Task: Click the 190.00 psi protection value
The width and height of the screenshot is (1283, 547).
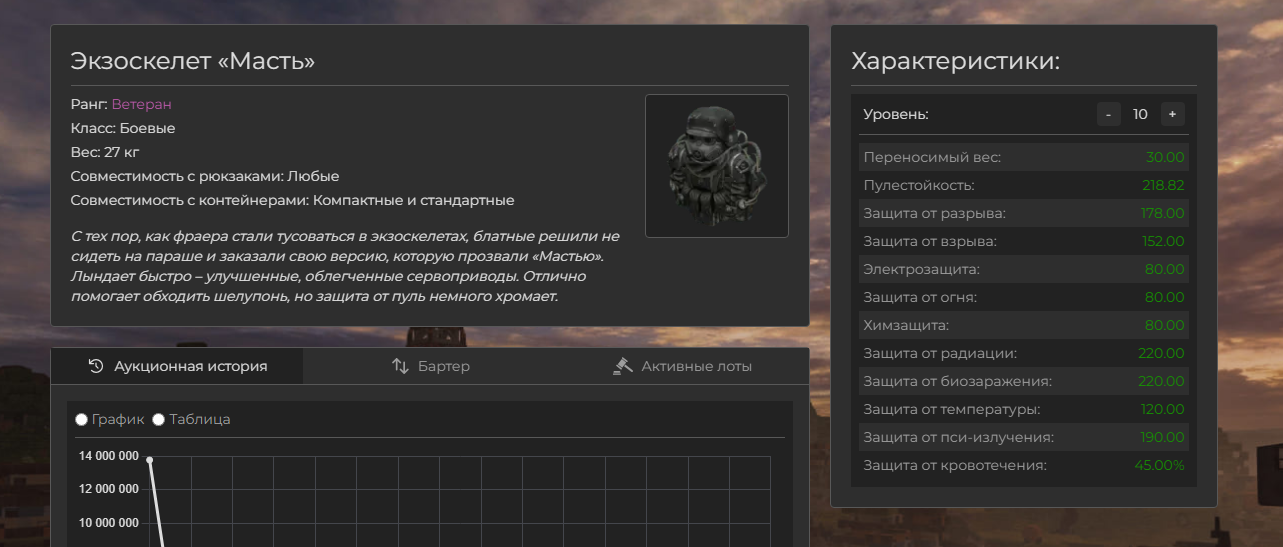Action: tap(1163, 437)
